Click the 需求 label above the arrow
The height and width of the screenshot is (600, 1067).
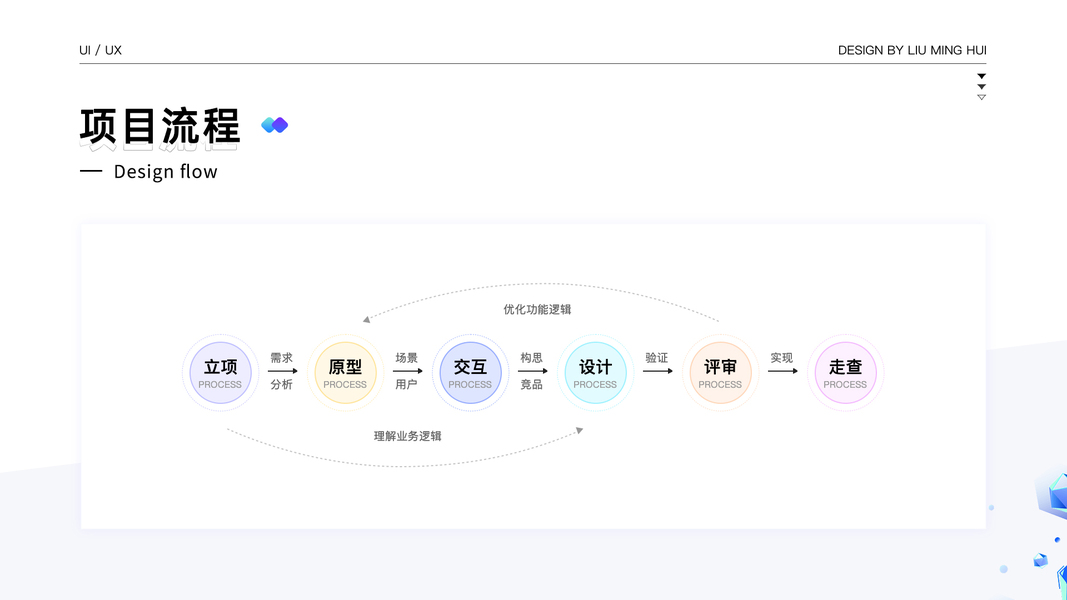281,358
